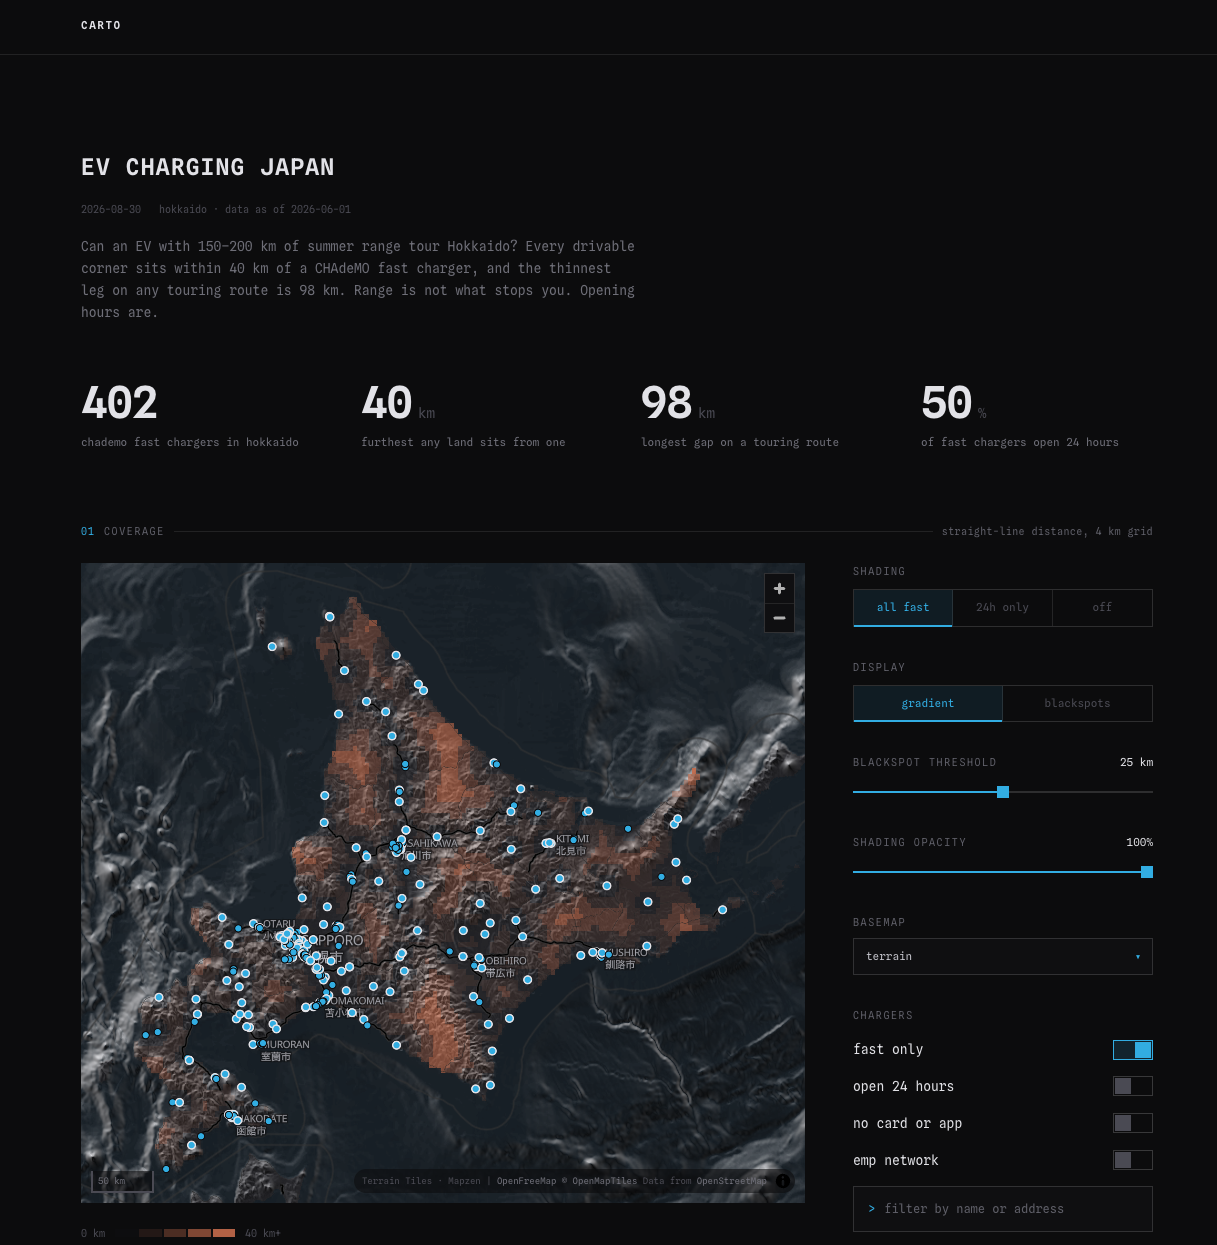Viewport: 1217px width, 1245px height.
Task: Turn on 'no card or app' filter
Action: click(x=1133, y=1124)
